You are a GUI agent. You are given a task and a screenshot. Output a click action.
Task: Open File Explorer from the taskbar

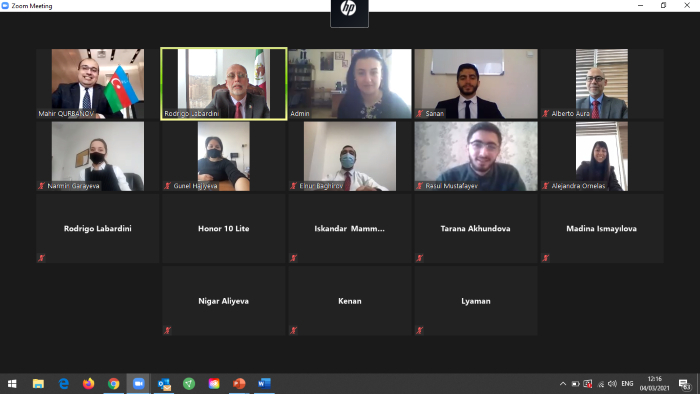(x=38, y=384)
